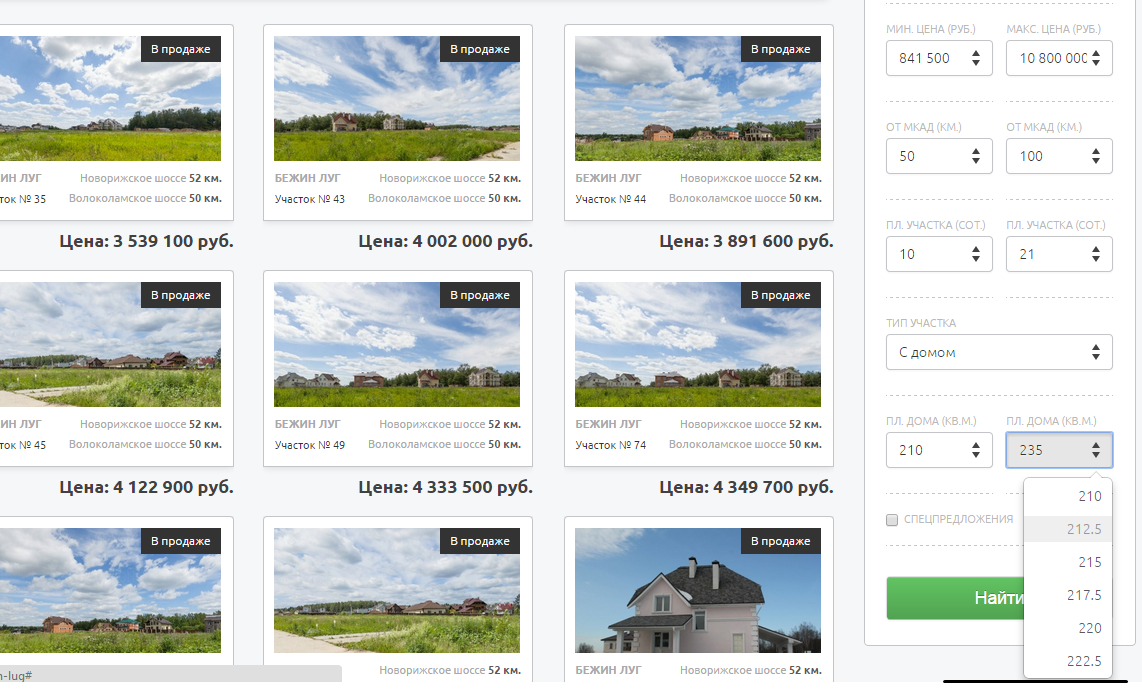View the plot № 74 listing image
Viewport: 1142px width, 692px height.
[697, 344]
